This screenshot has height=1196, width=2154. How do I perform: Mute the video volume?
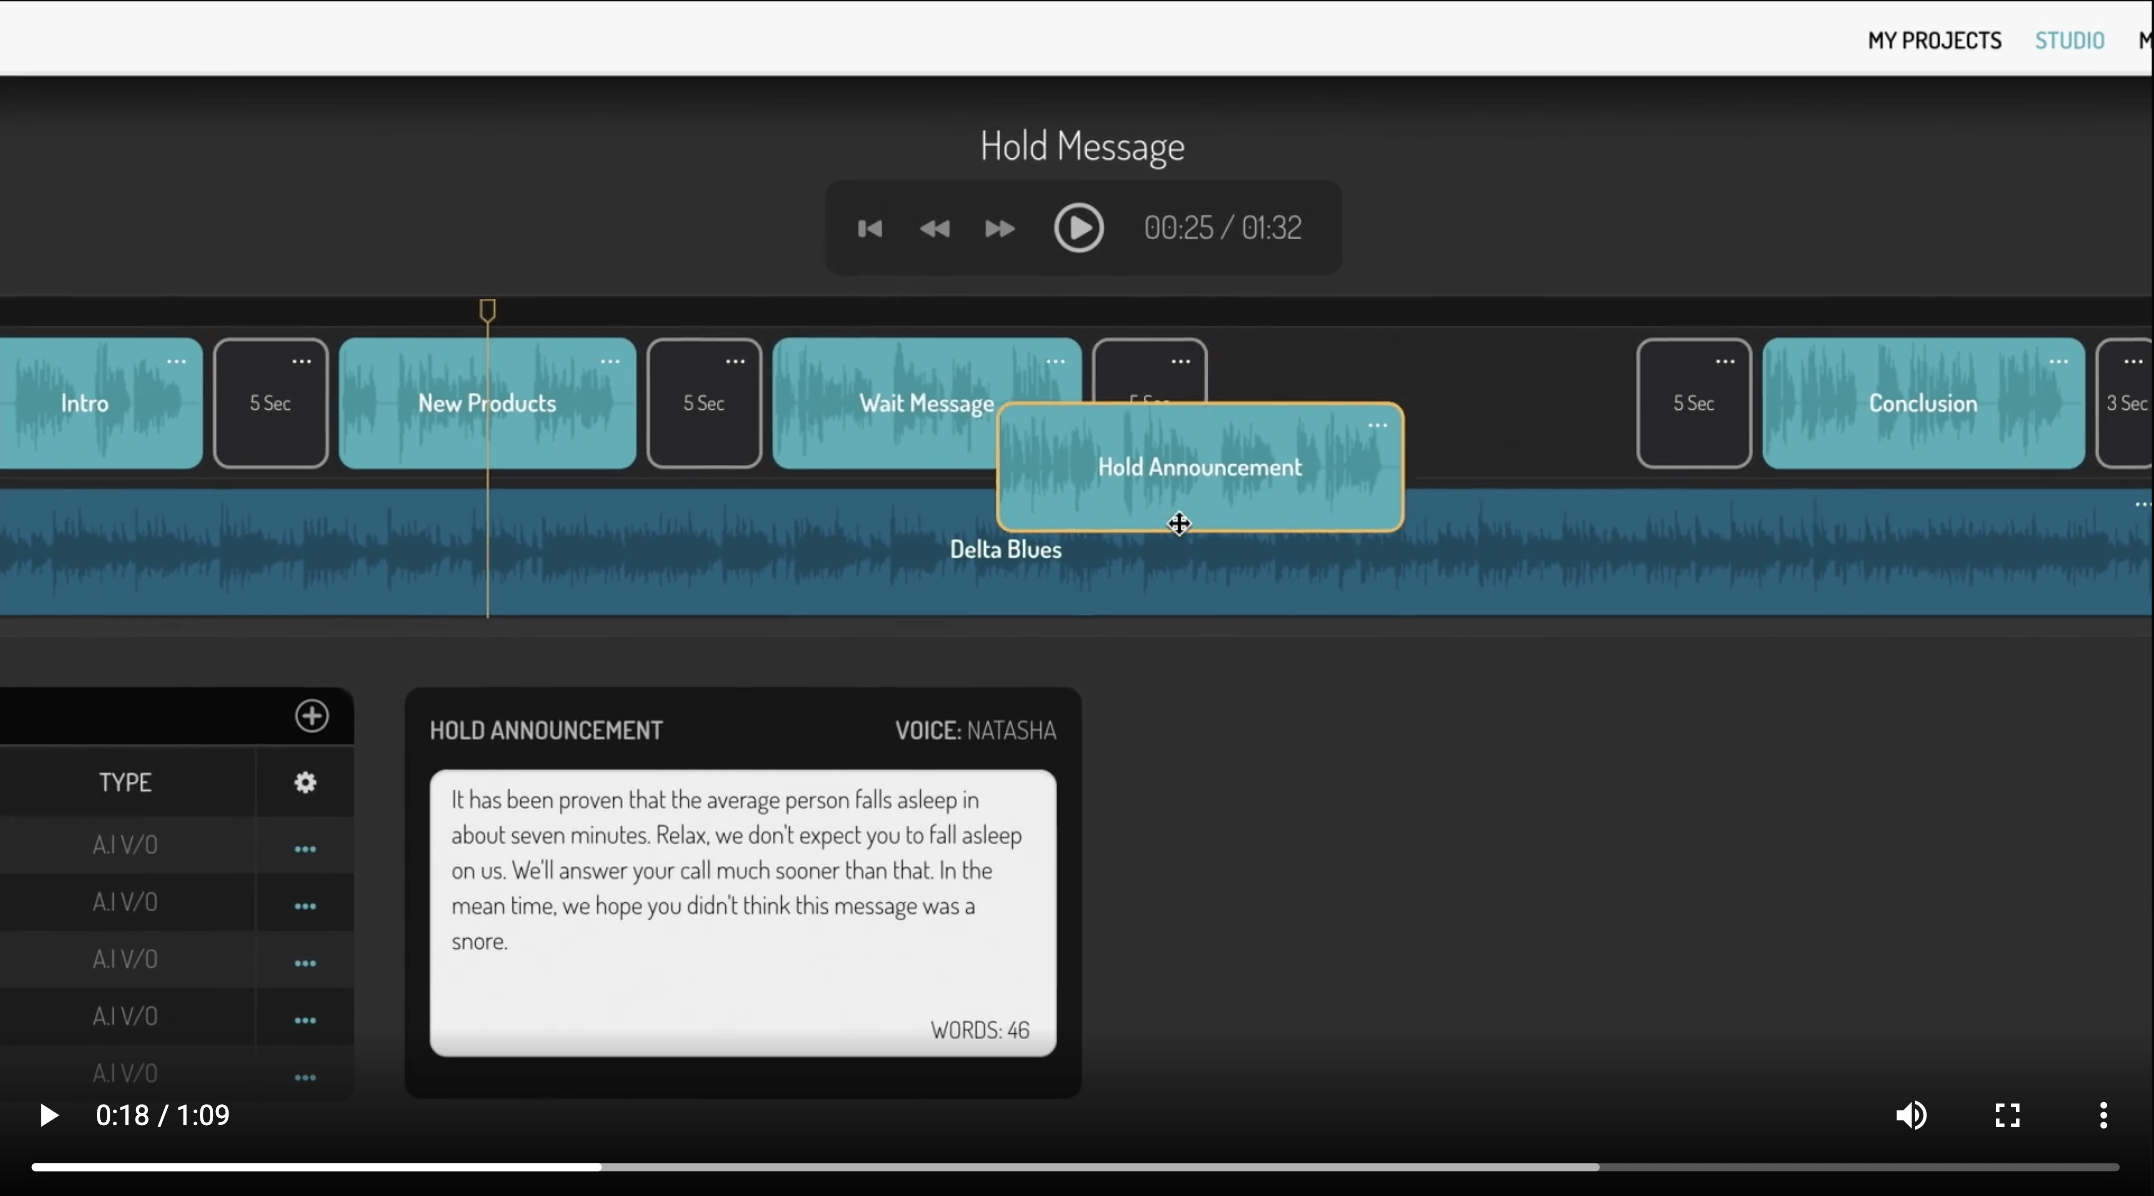click(x=1911, y=1115)
